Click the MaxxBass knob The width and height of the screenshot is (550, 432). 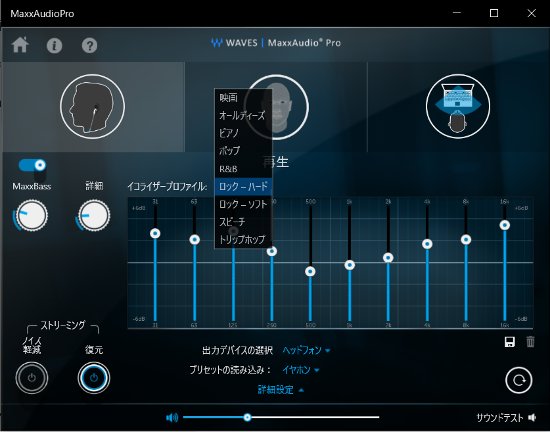pyautogui.click(x=32, y=216)
